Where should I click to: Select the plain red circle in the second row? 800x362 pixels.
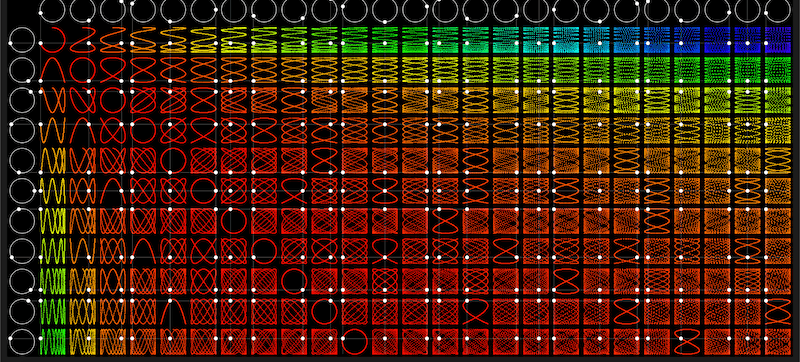(83, 70)
